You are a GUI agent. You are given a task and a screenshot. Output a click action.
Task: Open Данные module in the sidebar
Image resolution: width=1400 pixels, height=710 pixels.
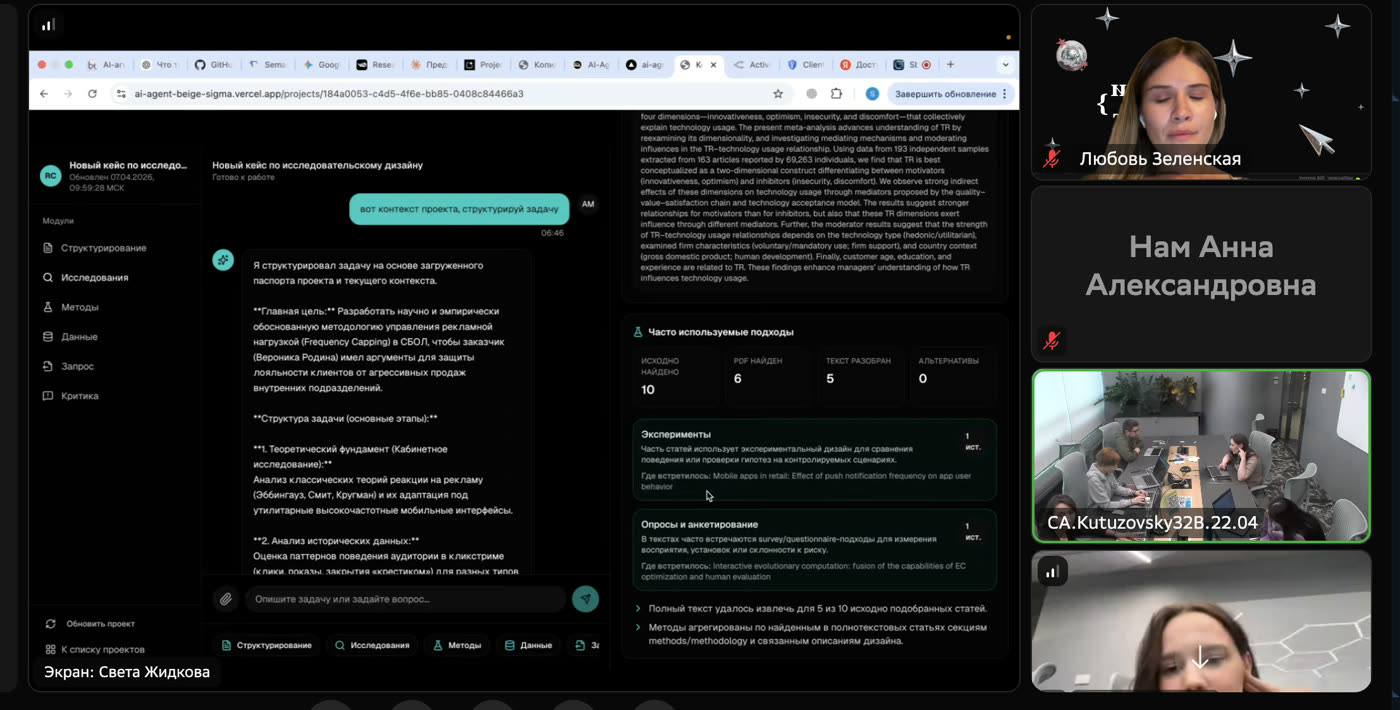(x=71, y=337)
